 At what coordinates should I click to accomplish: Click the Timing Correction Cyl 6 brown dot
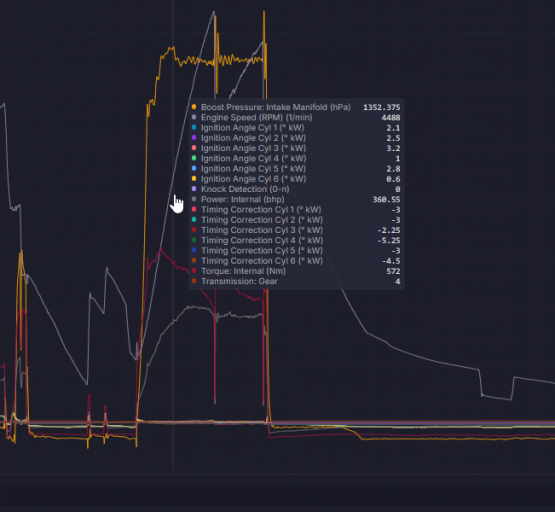pos(194,260)
